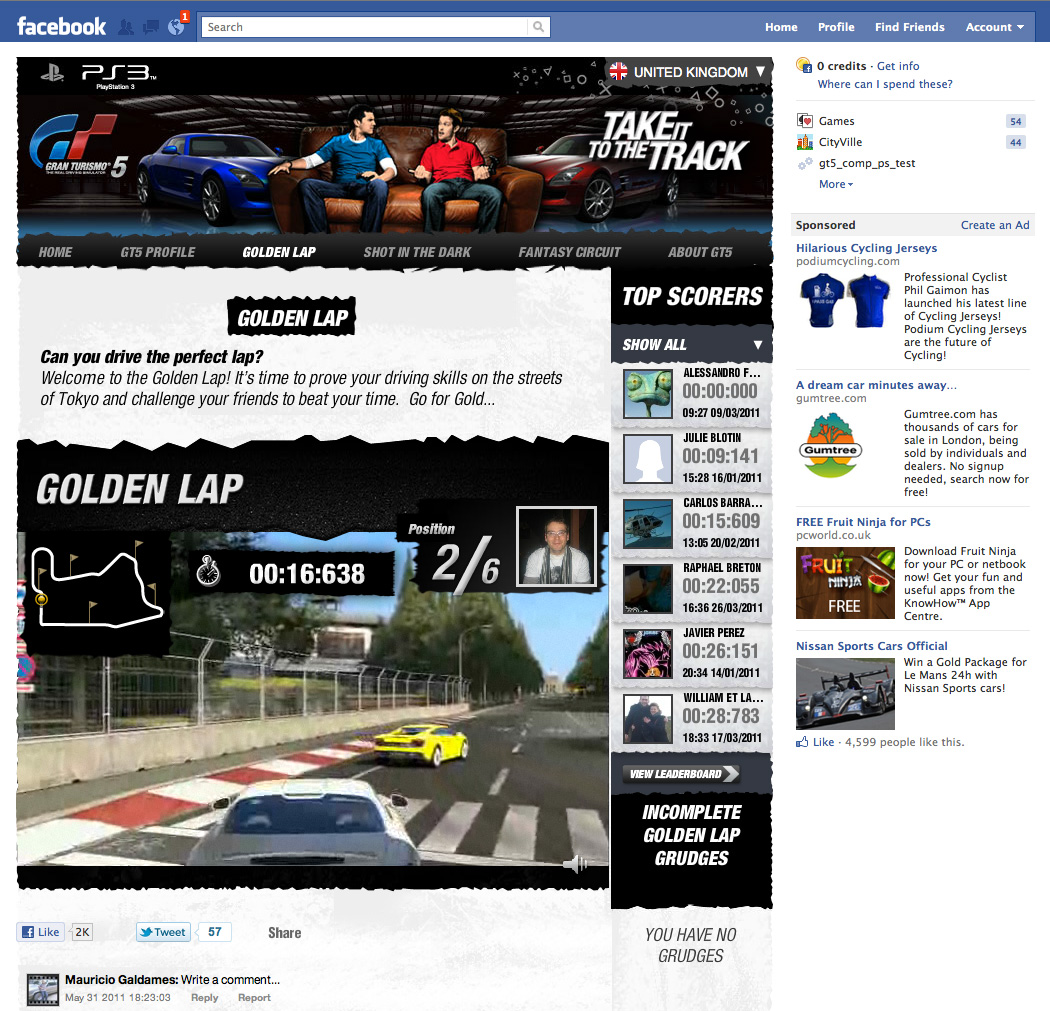Click the Games app icon in sidebar
The image size is (1050, 1011).
pyautogui.click(x=804, y=121)
